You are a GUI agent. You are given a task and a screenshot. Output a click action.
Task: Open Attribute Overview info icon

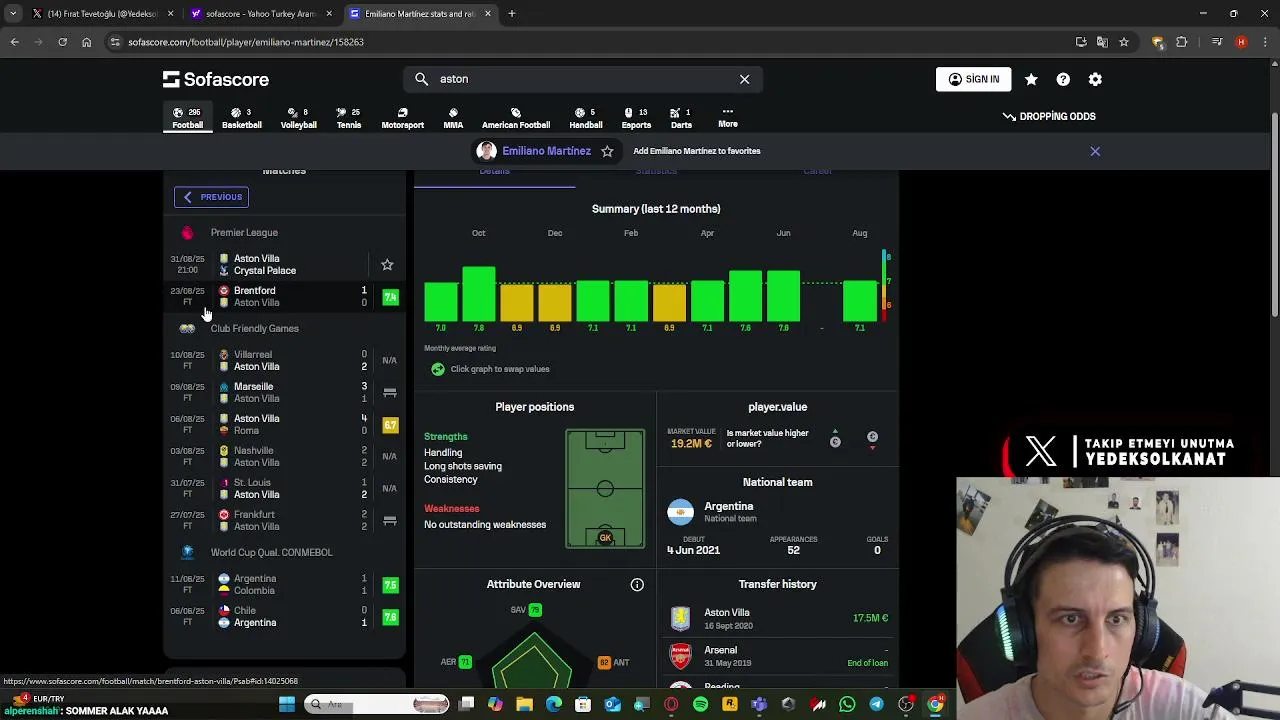tap(637, 584)
